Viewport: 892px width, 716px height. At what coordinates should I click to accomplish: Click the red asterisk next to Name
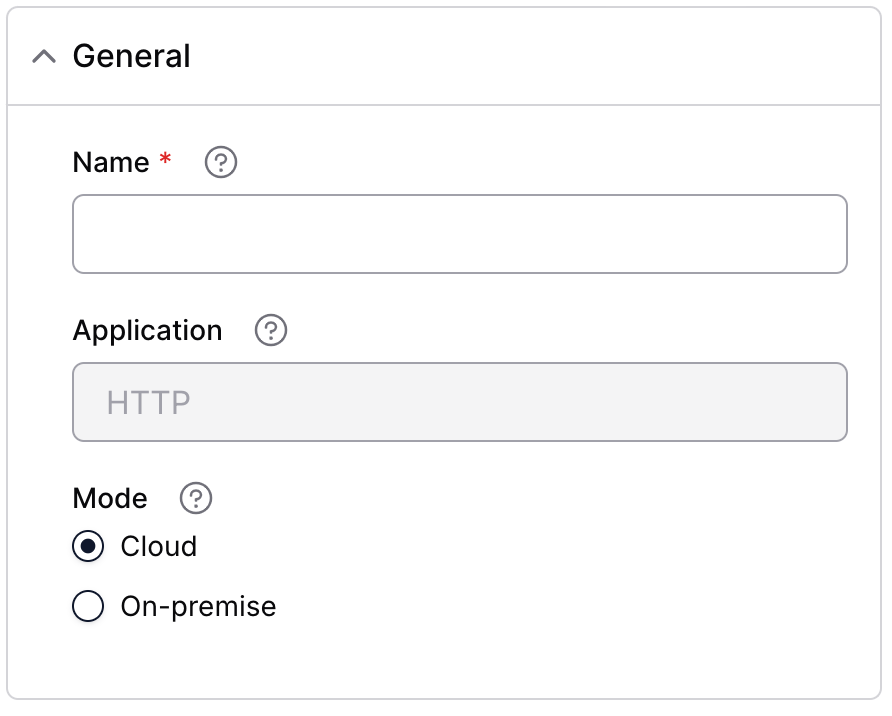coord(165,157)
